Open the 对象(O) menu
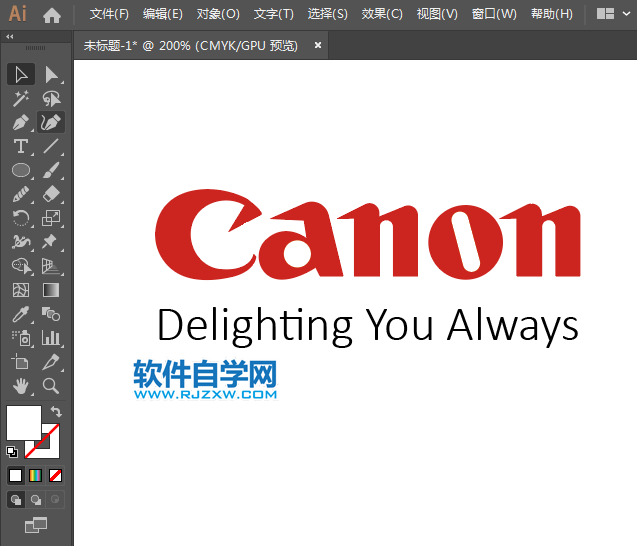 pos(218,14)
